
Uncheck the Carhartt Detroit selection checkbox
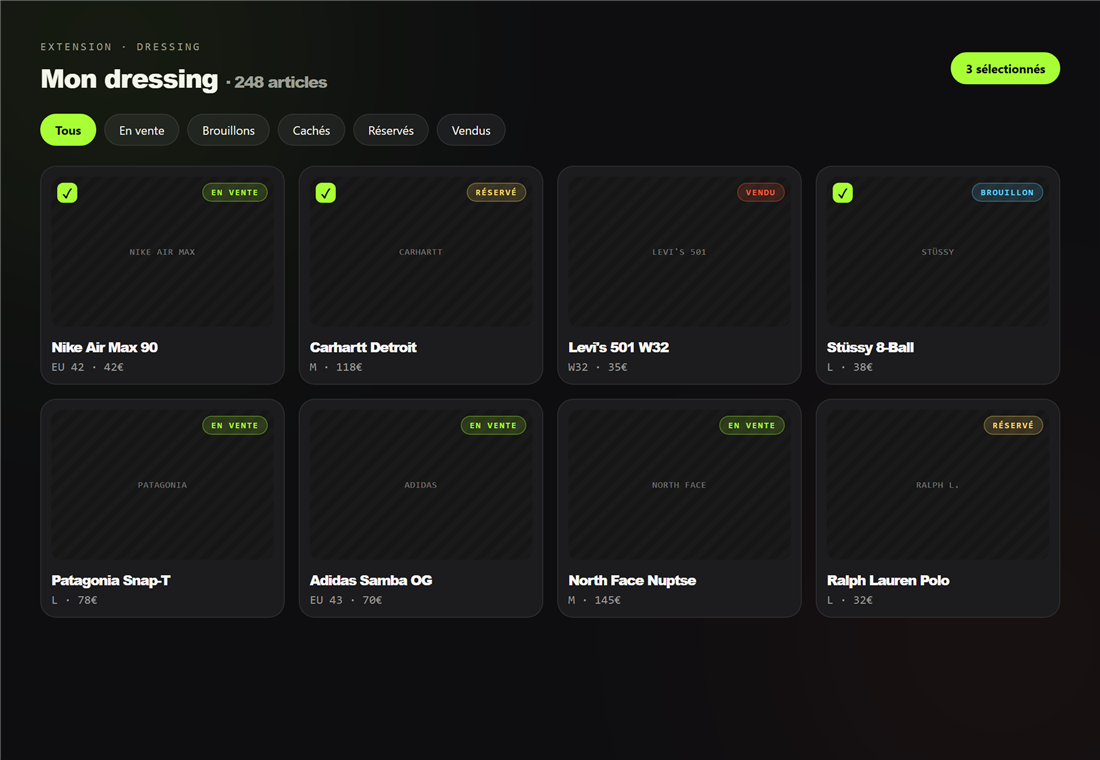[x=326, y=192]
